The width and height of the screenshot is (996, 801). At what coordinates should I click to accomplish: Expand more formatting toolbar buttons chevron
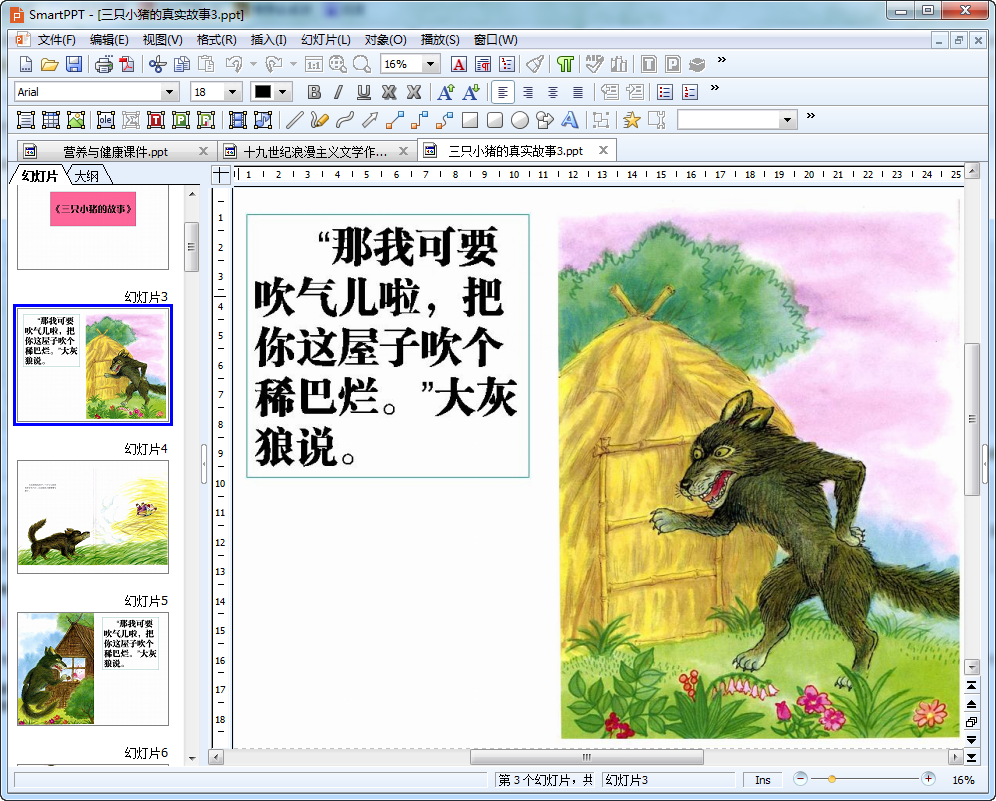click(715, 88)
